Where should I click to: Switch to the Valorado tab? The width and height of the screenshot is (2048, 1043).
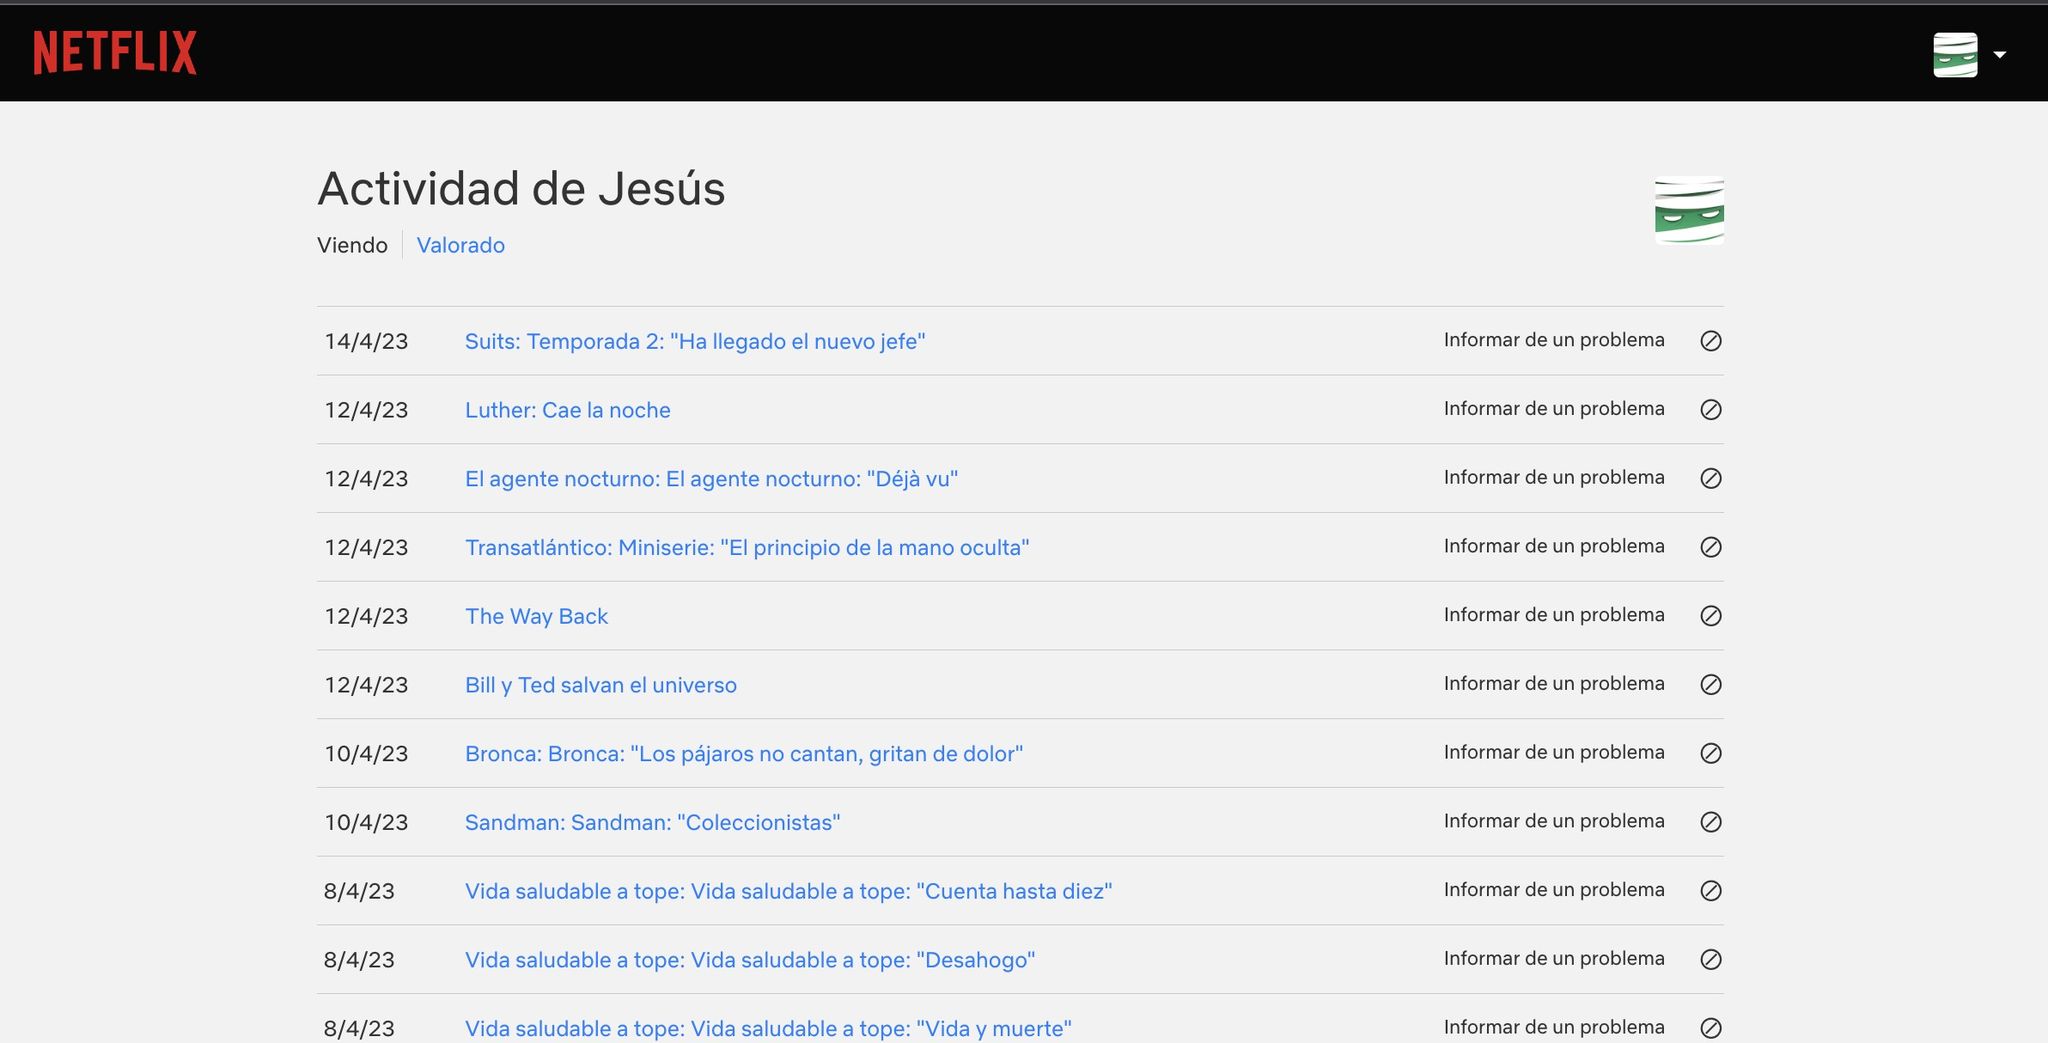460,245
